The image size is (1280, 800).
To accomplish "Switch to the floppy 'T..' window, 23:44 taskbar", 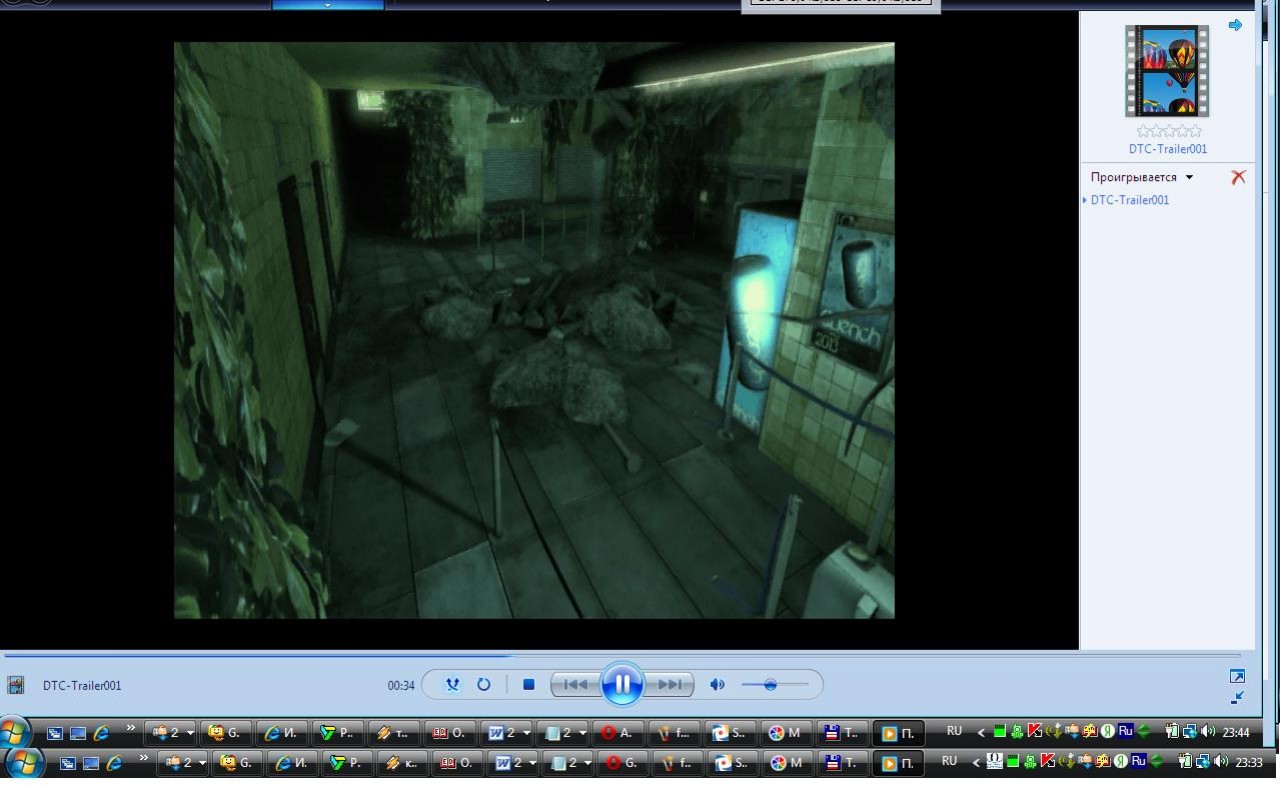I will click(x=843, y=733).
